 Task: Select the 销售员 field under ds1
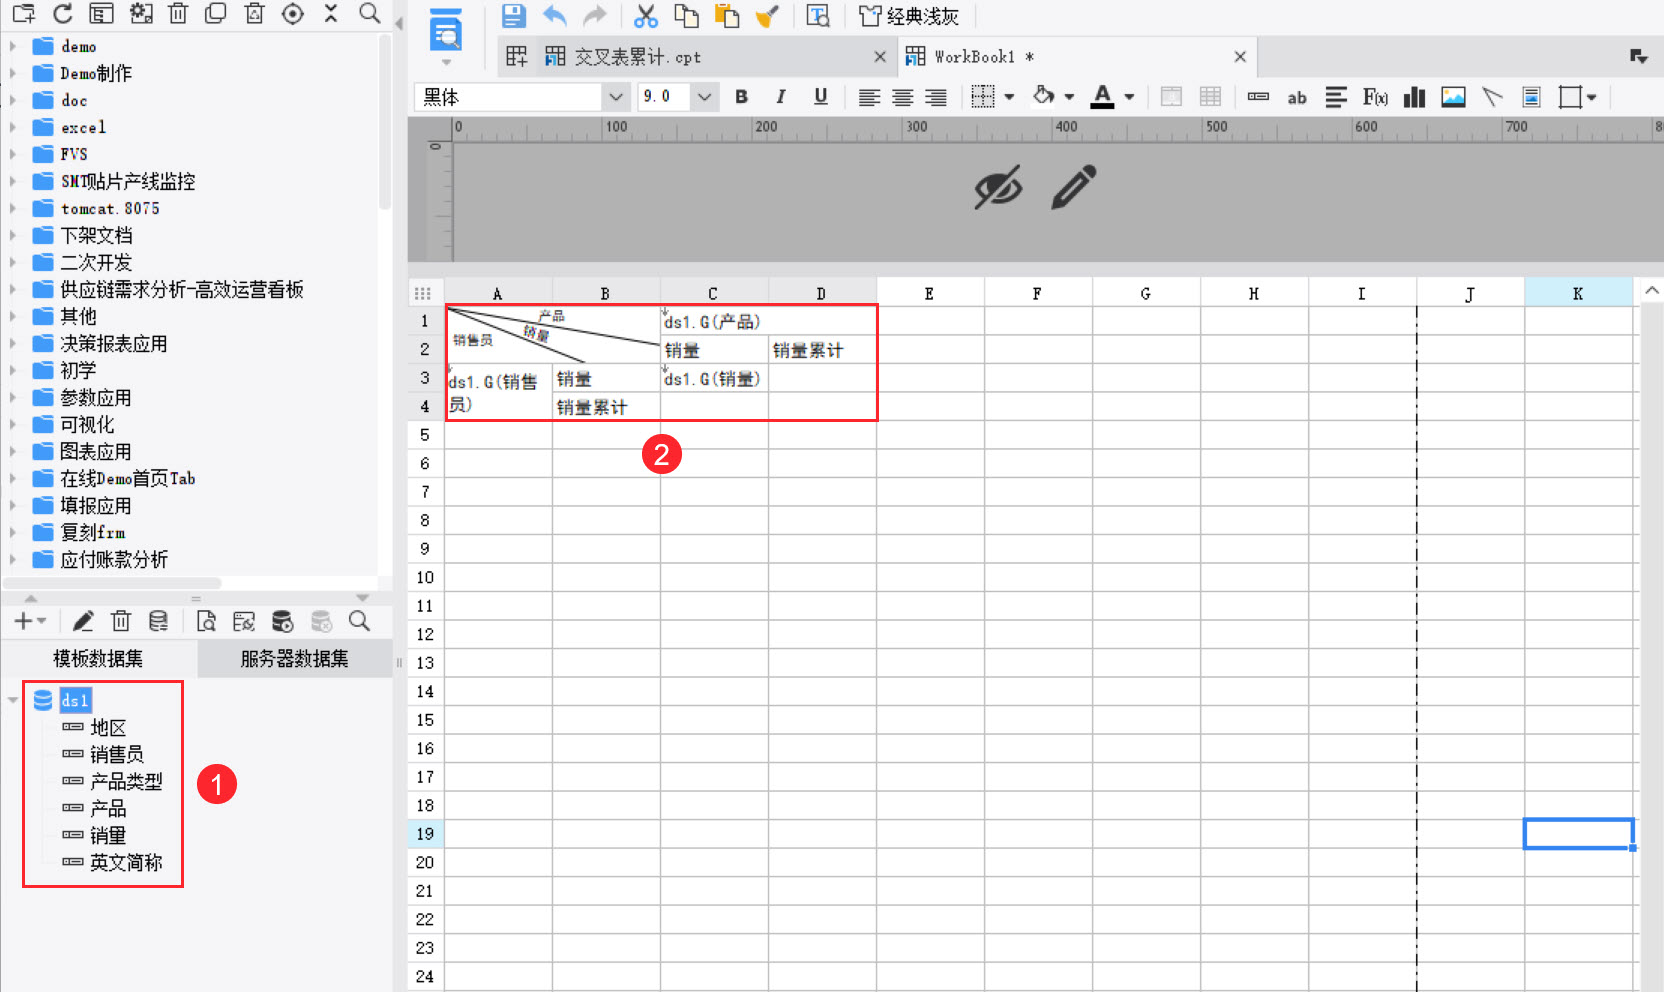pyautogui.click(x=117, y=754)
